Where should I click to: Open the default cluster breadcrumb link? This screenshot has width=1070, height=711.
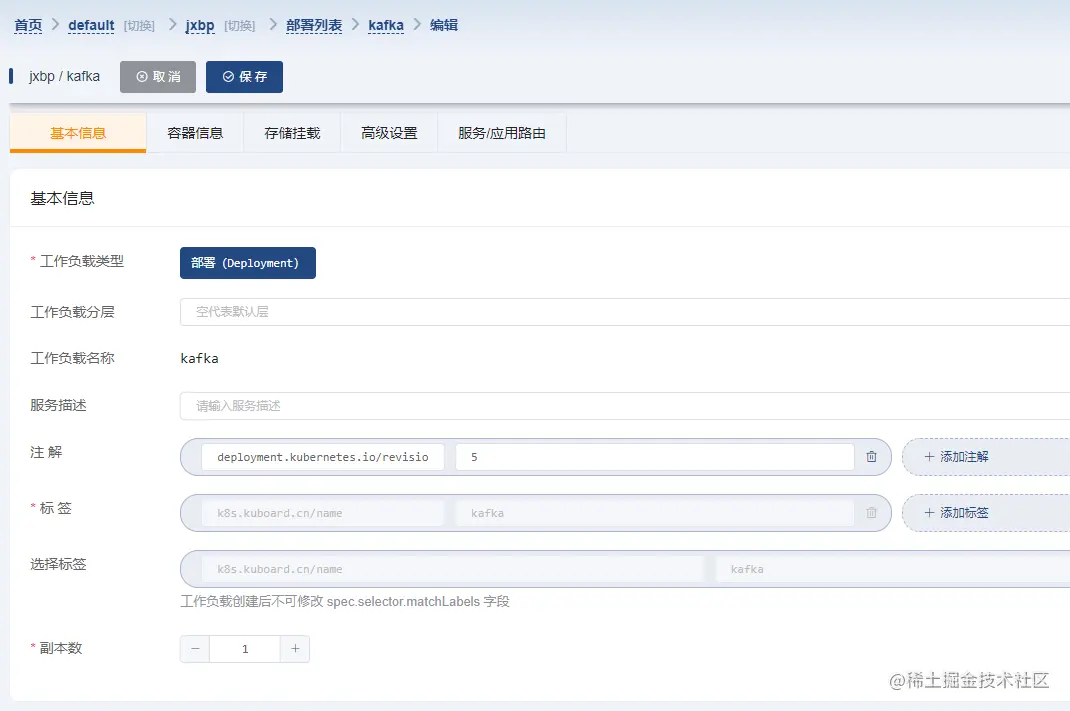[x=91, y=25]
